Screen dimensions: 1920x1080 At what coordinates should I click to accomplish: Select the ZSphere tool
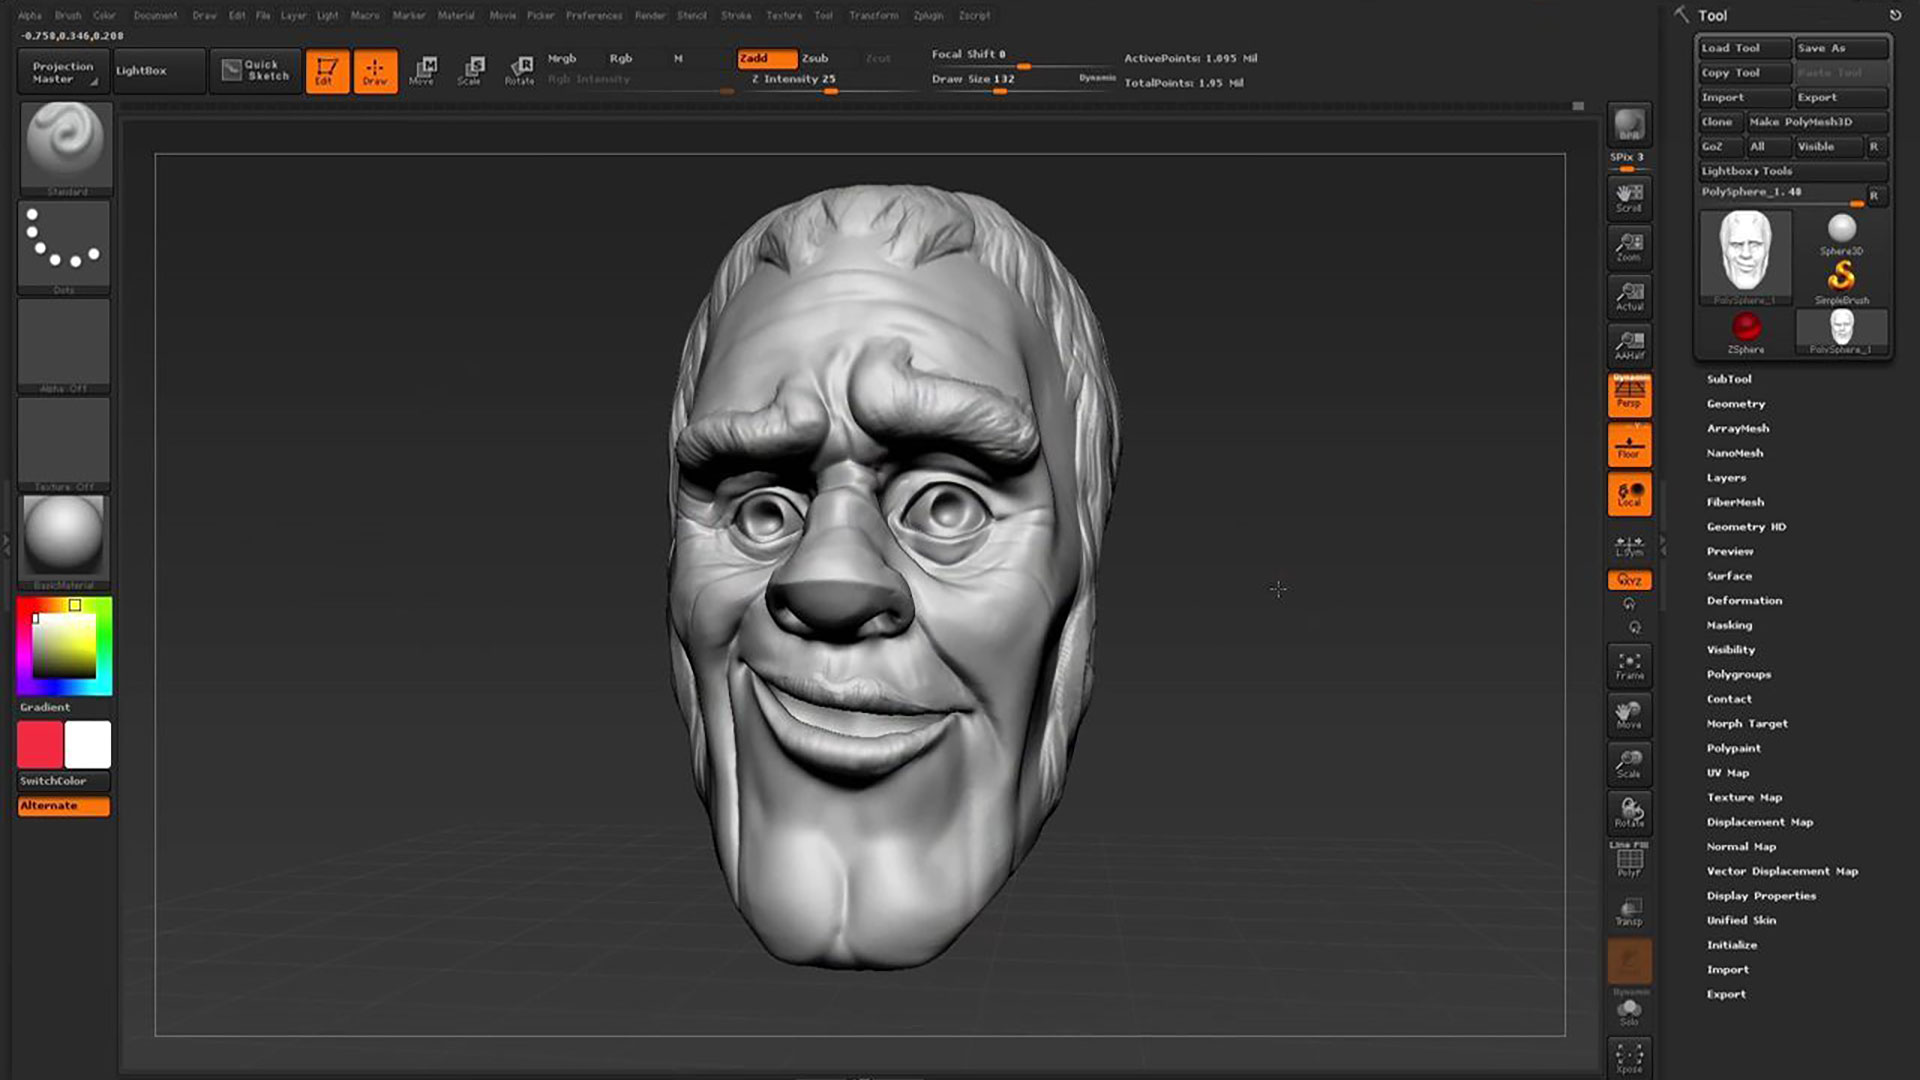coord(1746,333)
